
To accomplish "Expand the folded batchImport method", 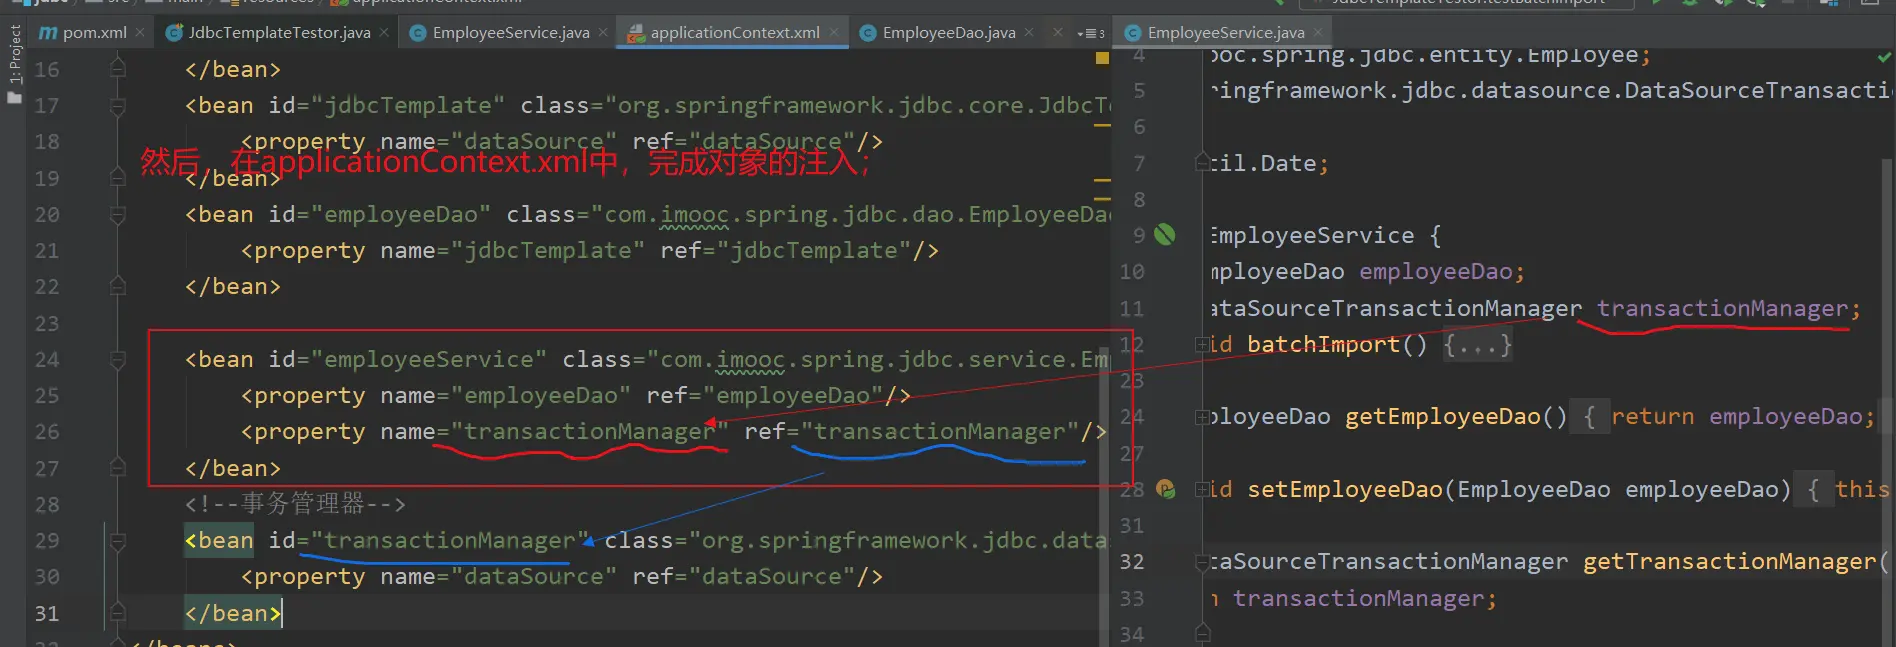I will (1201, 345).
